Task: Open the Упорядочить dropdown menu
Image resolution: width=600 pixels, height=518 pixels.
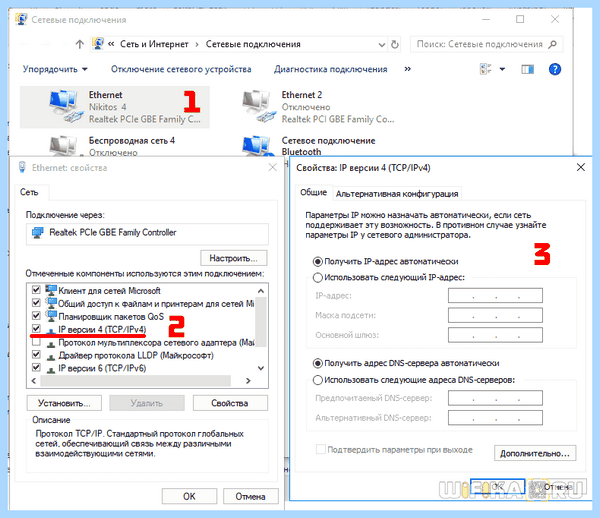Action: click(55, 69)
